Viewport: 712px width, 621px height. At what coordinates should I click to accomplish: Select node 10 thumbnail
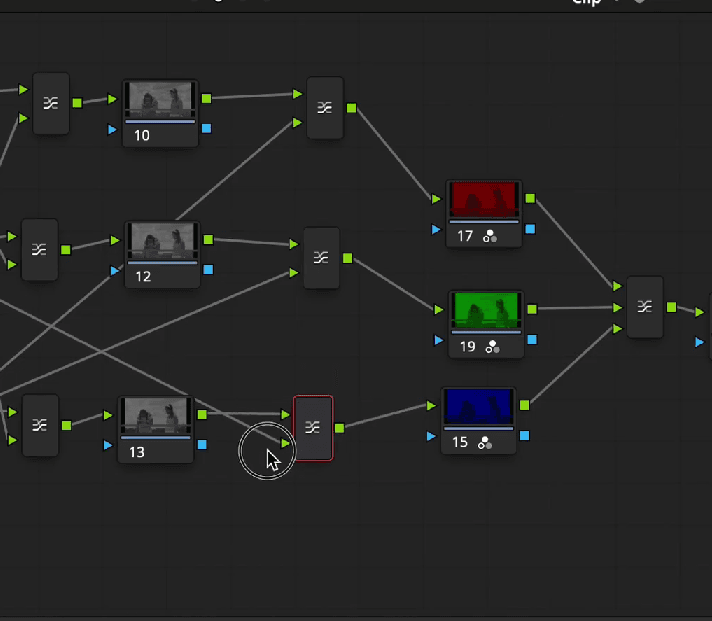160,99
